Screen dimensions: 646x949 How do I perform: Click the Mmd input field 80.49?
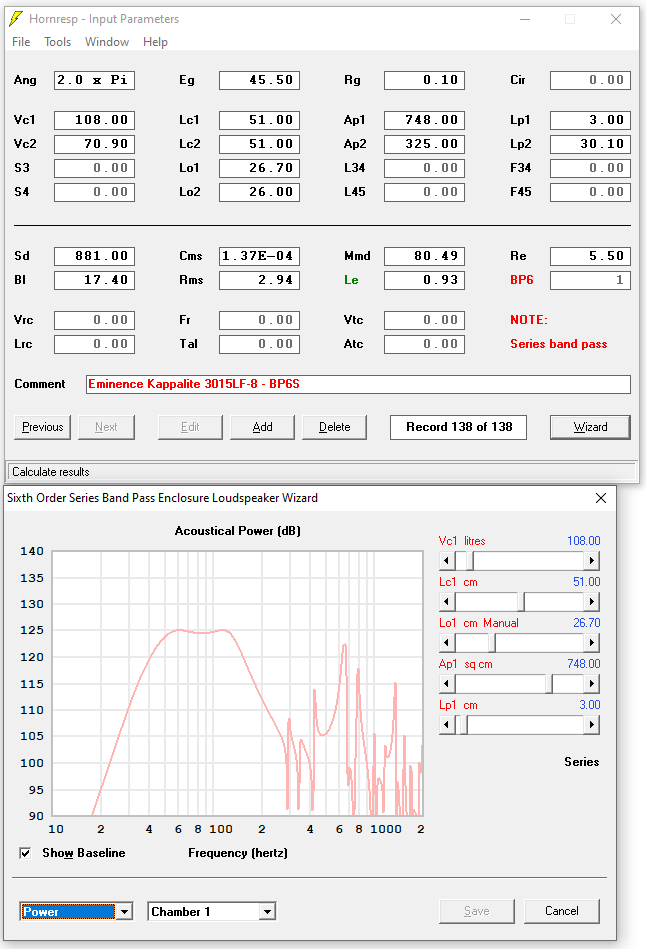point(424,257)
